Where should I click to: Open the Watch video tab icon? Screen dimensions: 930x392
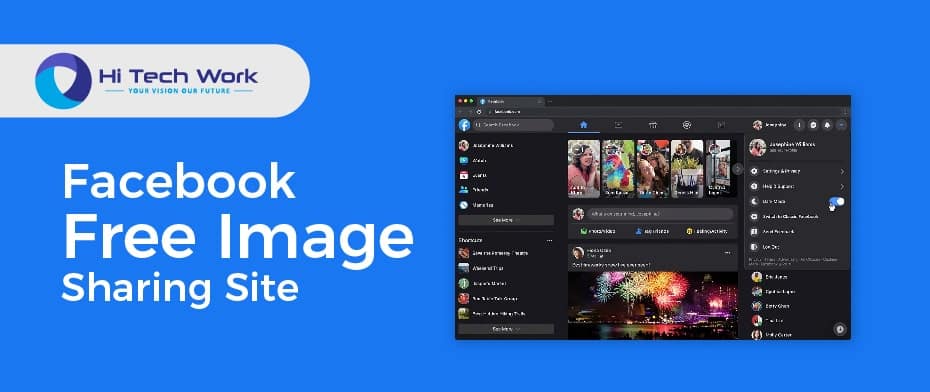pyautogui.click(x=618, y=125)
